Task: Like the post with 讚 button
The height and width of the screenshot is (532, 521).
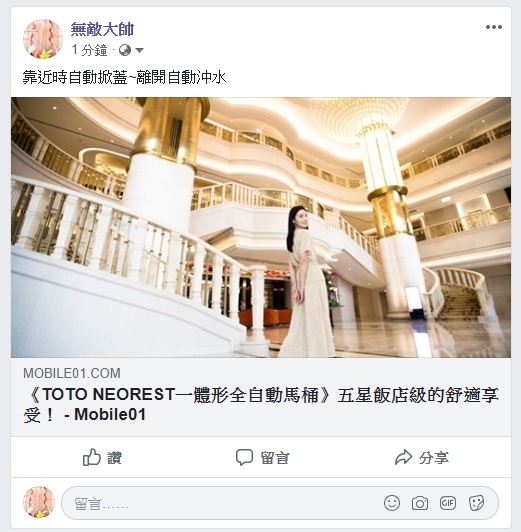Action: click(x=102, y=457)
